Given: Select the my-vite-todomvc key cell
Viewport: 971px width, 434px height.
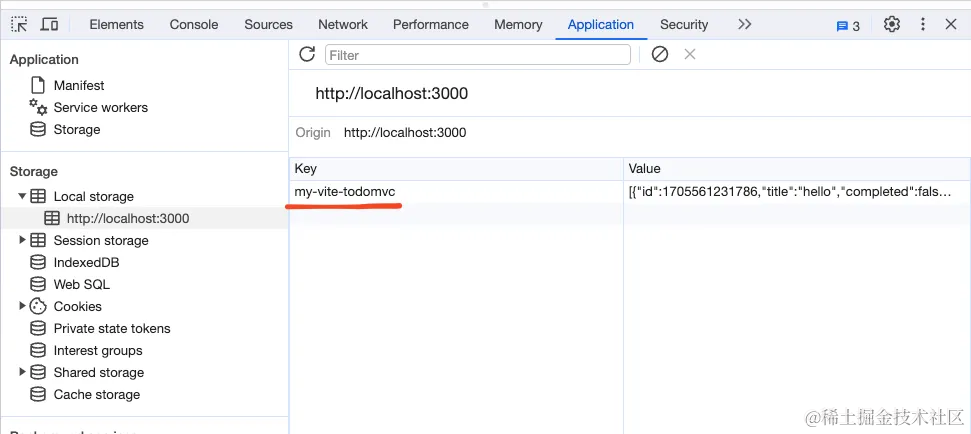Looking at the screenshot, I should 456,192.
